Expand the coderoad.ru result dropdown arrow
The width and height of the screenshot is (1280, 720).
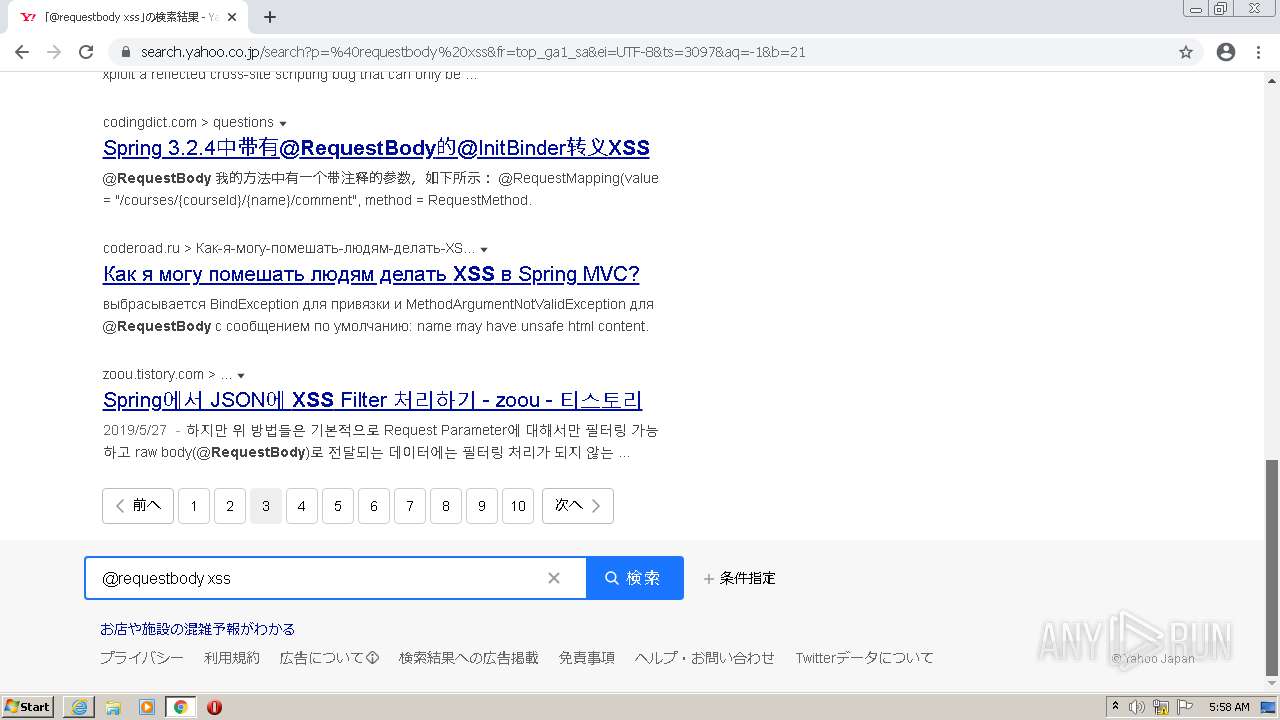pyautogui.click(x=484, y=249)
